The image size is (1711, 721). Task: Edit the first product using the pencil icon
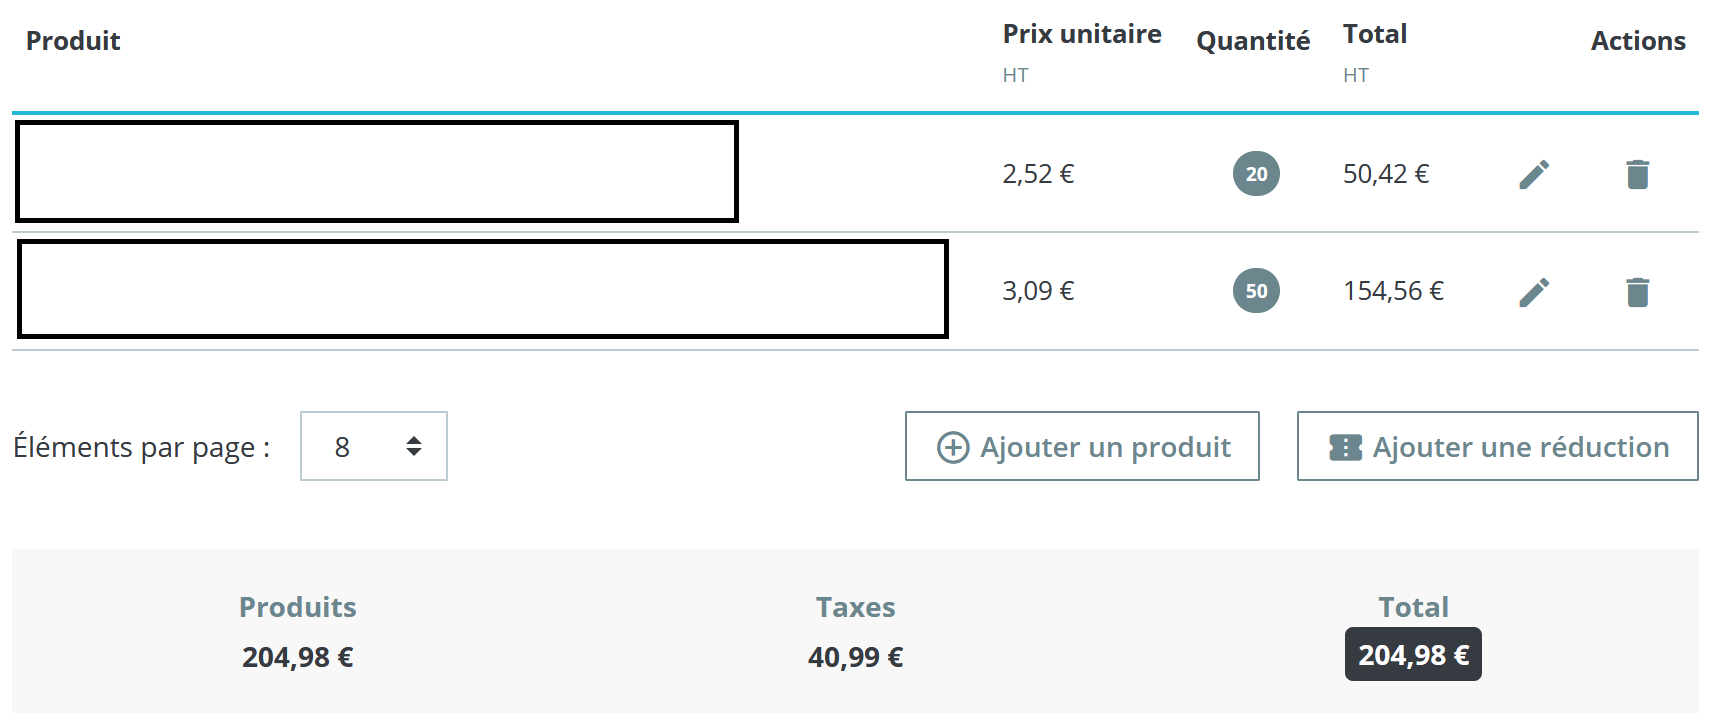tap(1535, 173)
